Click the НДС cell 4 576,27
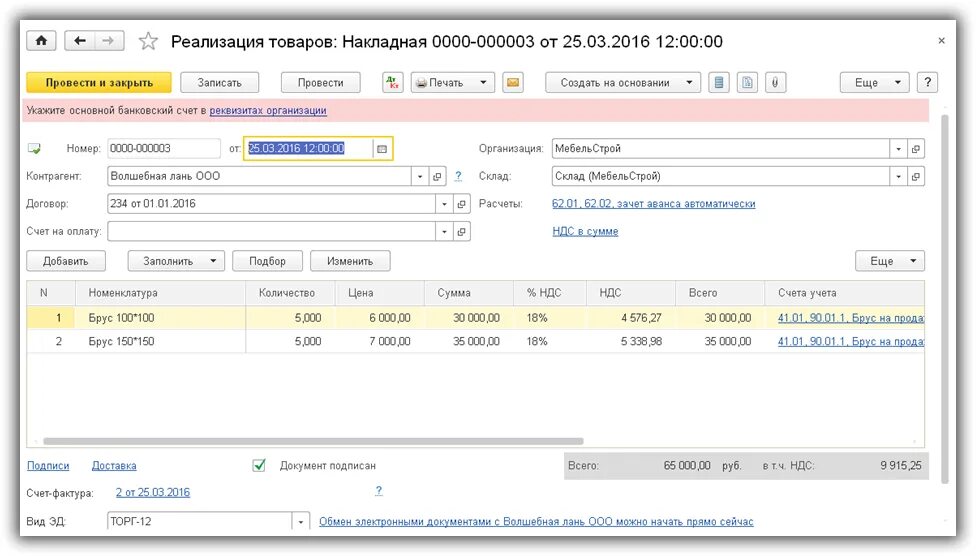 631,318
